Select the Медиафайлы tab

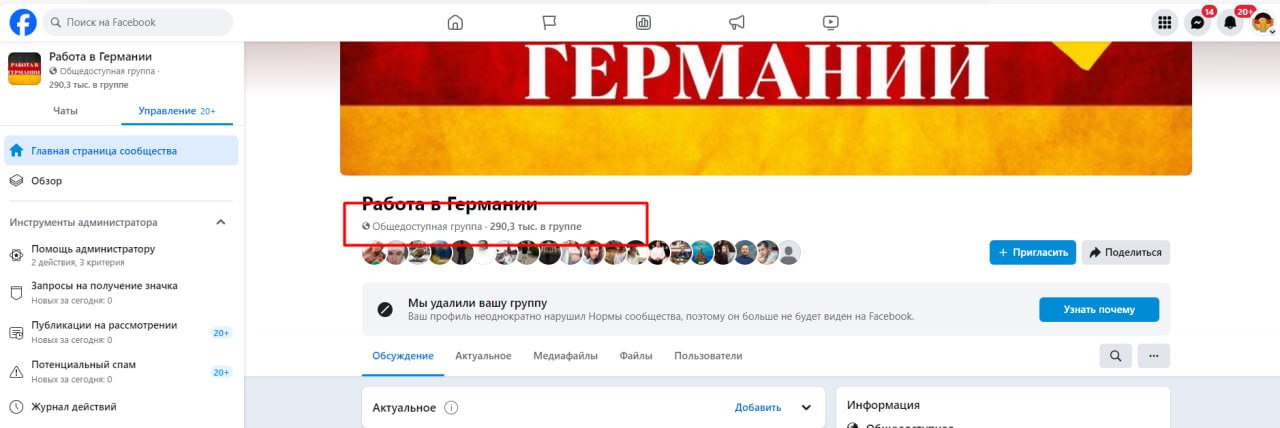[x=566, y=356]
